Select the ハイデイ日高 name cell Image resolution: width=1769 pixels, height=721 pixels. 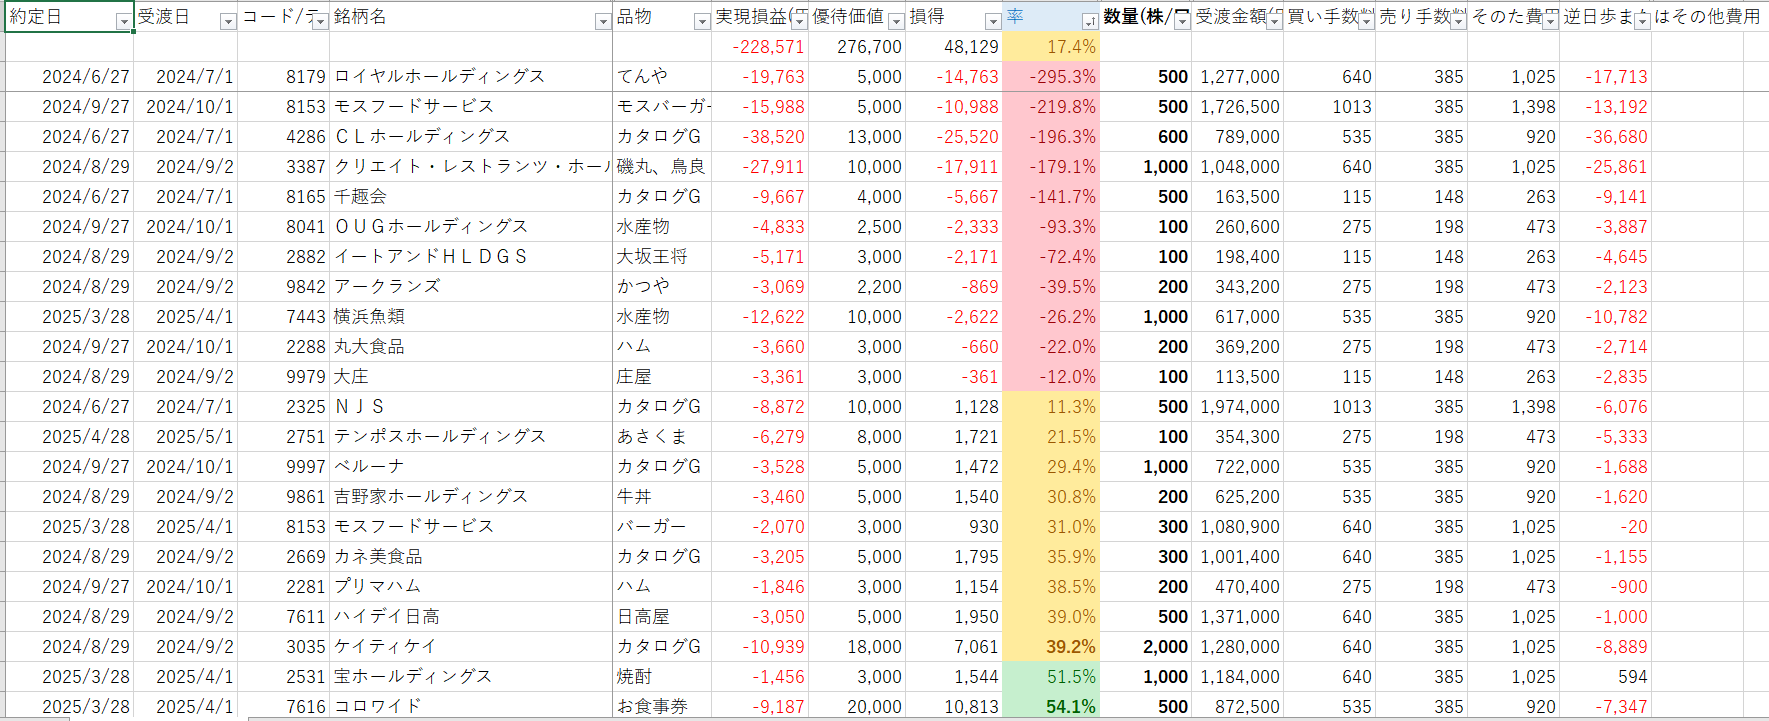coord(471,617)
